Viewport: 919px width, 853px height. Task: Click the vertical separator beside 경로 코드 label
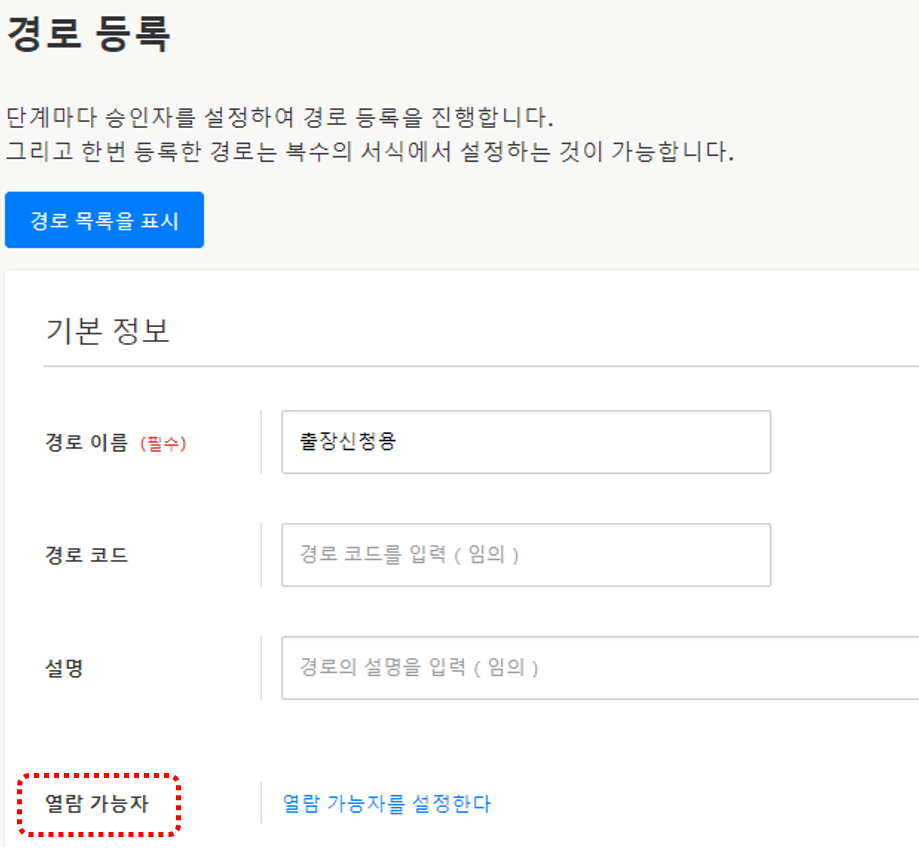[261, 554]
